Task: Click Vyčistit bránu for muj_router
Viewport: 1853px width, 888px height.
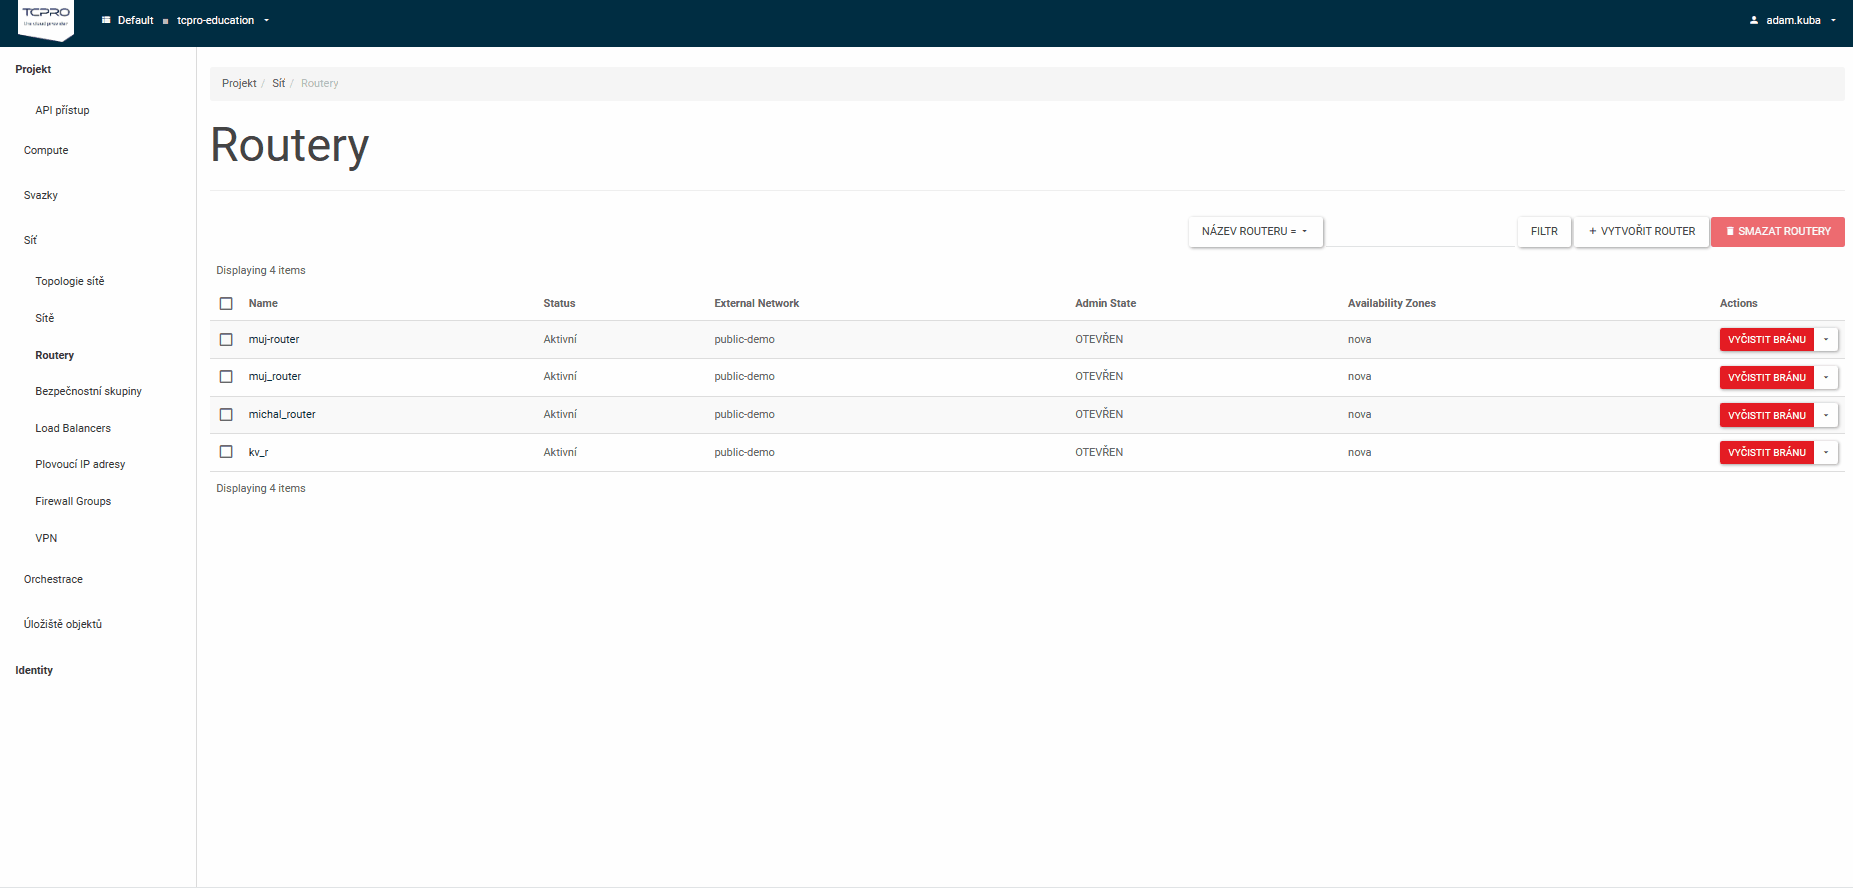Action: coord(1767,377)
